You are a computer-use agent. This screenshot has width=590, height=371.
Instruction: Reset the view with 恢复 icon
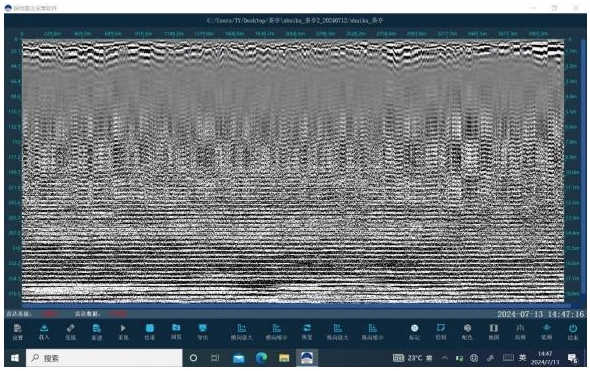point(307,332)
